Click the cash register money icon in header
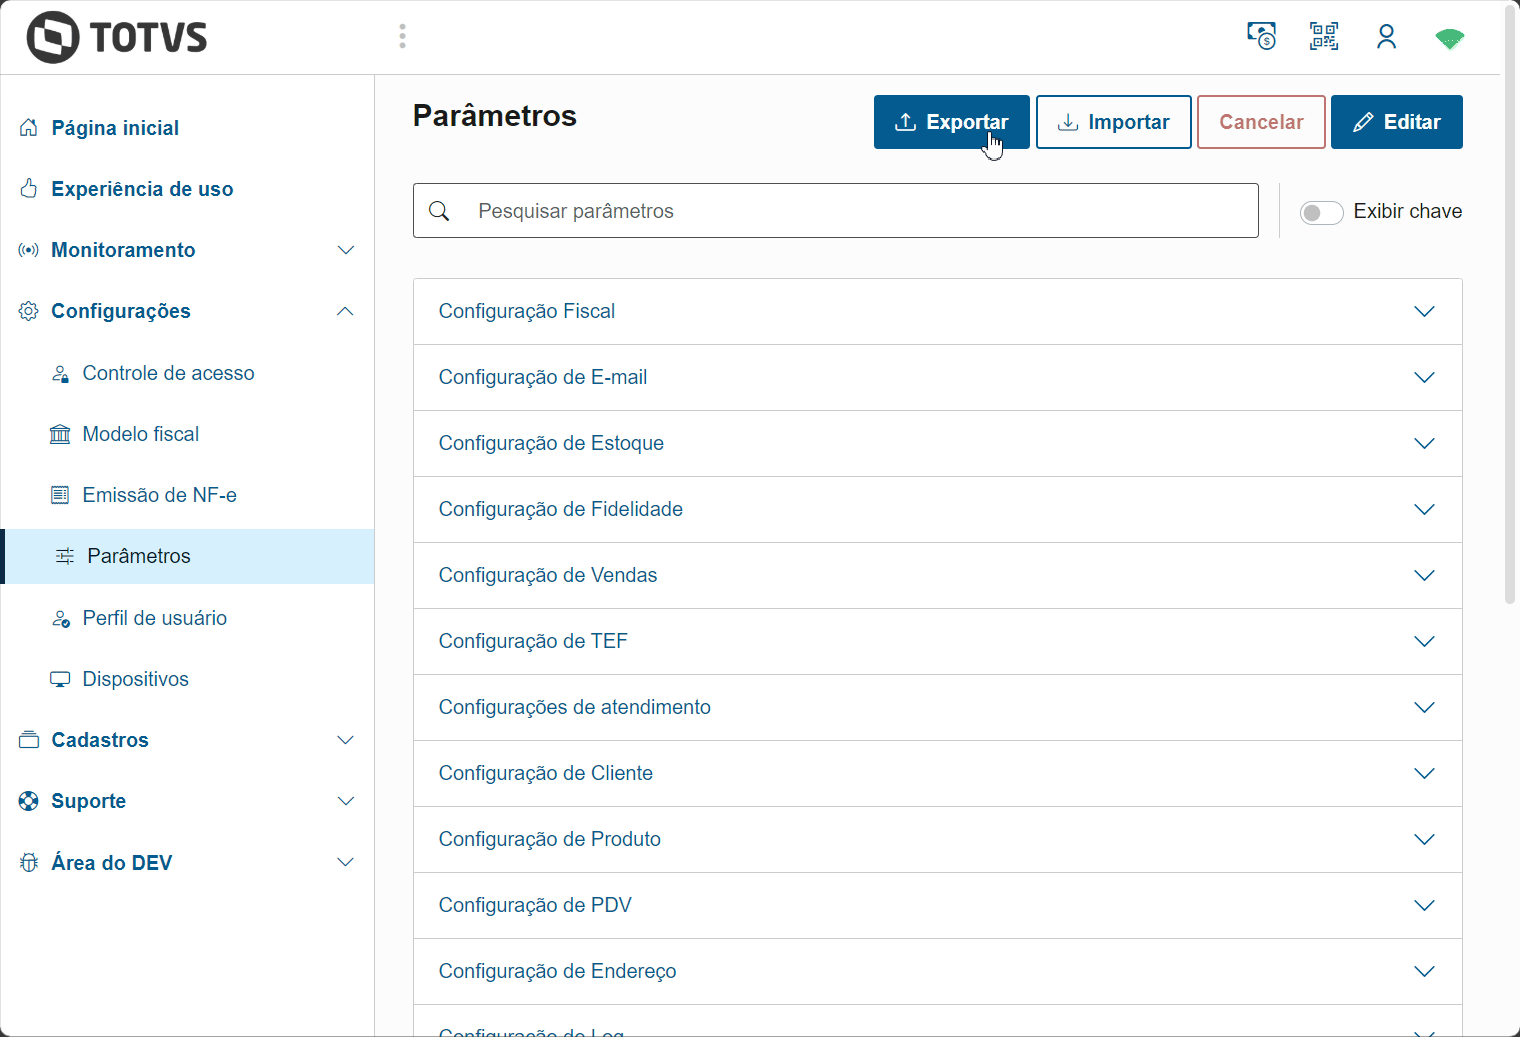Screen dimensions: 1520x1037 [x=1261, y=37]
